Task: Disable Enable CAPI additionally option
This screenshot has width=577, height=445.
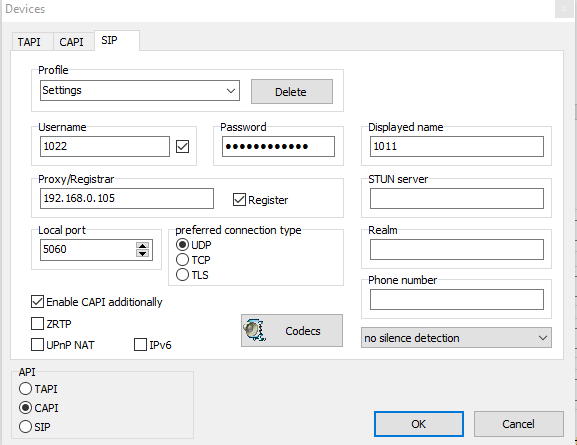Action: [38, 302]
